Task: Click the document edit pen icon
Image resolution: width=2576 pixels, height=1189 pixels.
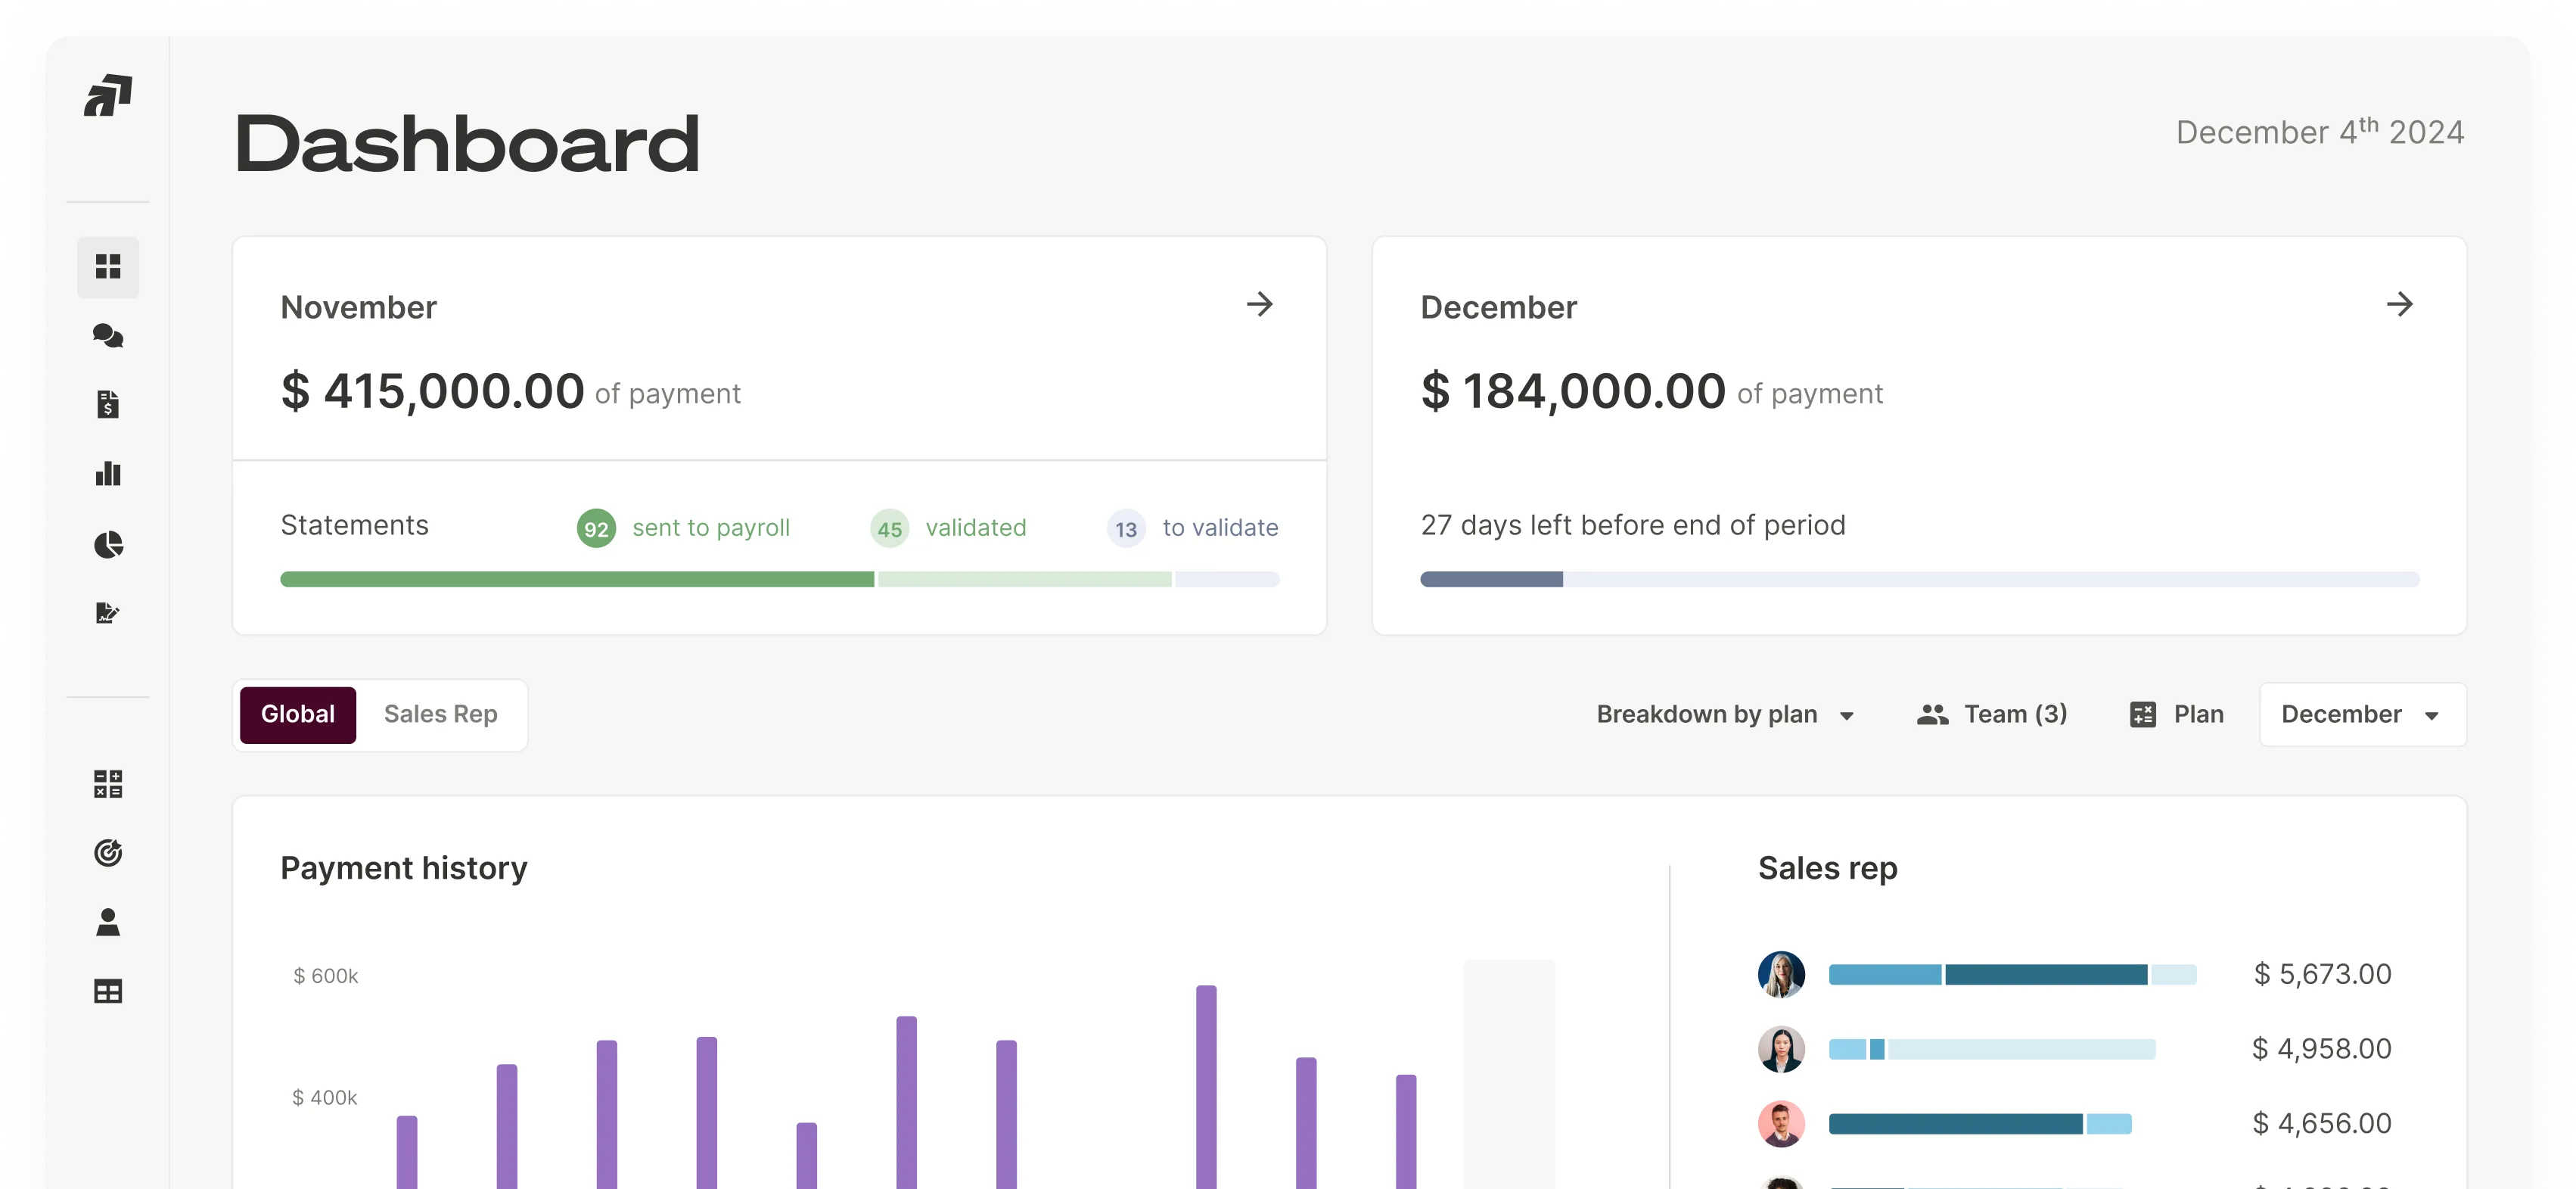Action: [108, 613]
